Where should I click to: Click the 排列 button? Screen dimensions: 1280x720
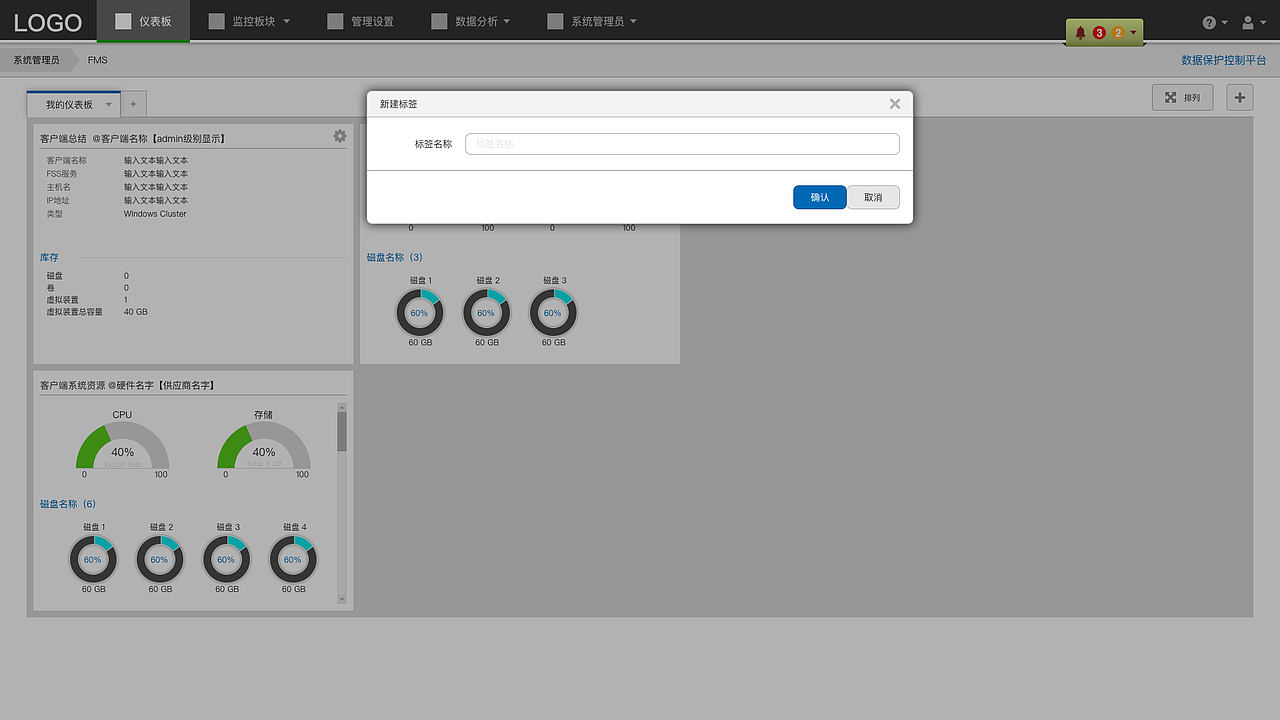point(1182,97)
